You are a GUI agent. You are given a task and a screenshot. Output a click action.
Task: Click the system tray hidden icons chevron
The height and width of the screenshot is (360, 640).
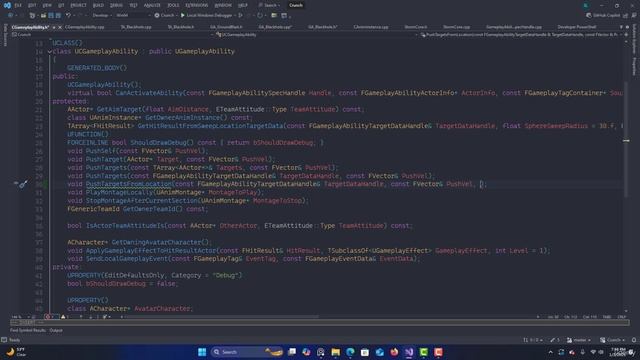tap(550, 352)
